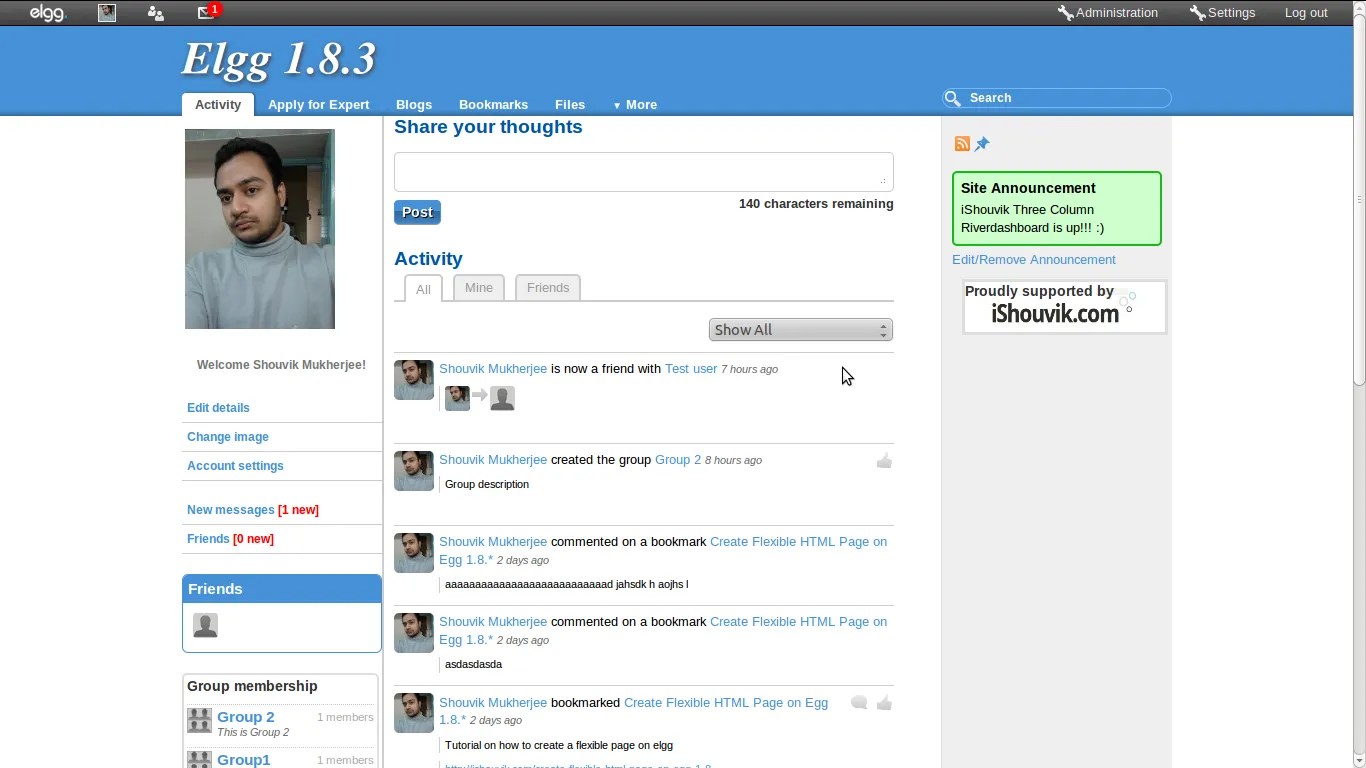Screen dimensions: 1366x768
Task: Open your profile using the avatar icon in topbar
Action: tap(106, 13)
